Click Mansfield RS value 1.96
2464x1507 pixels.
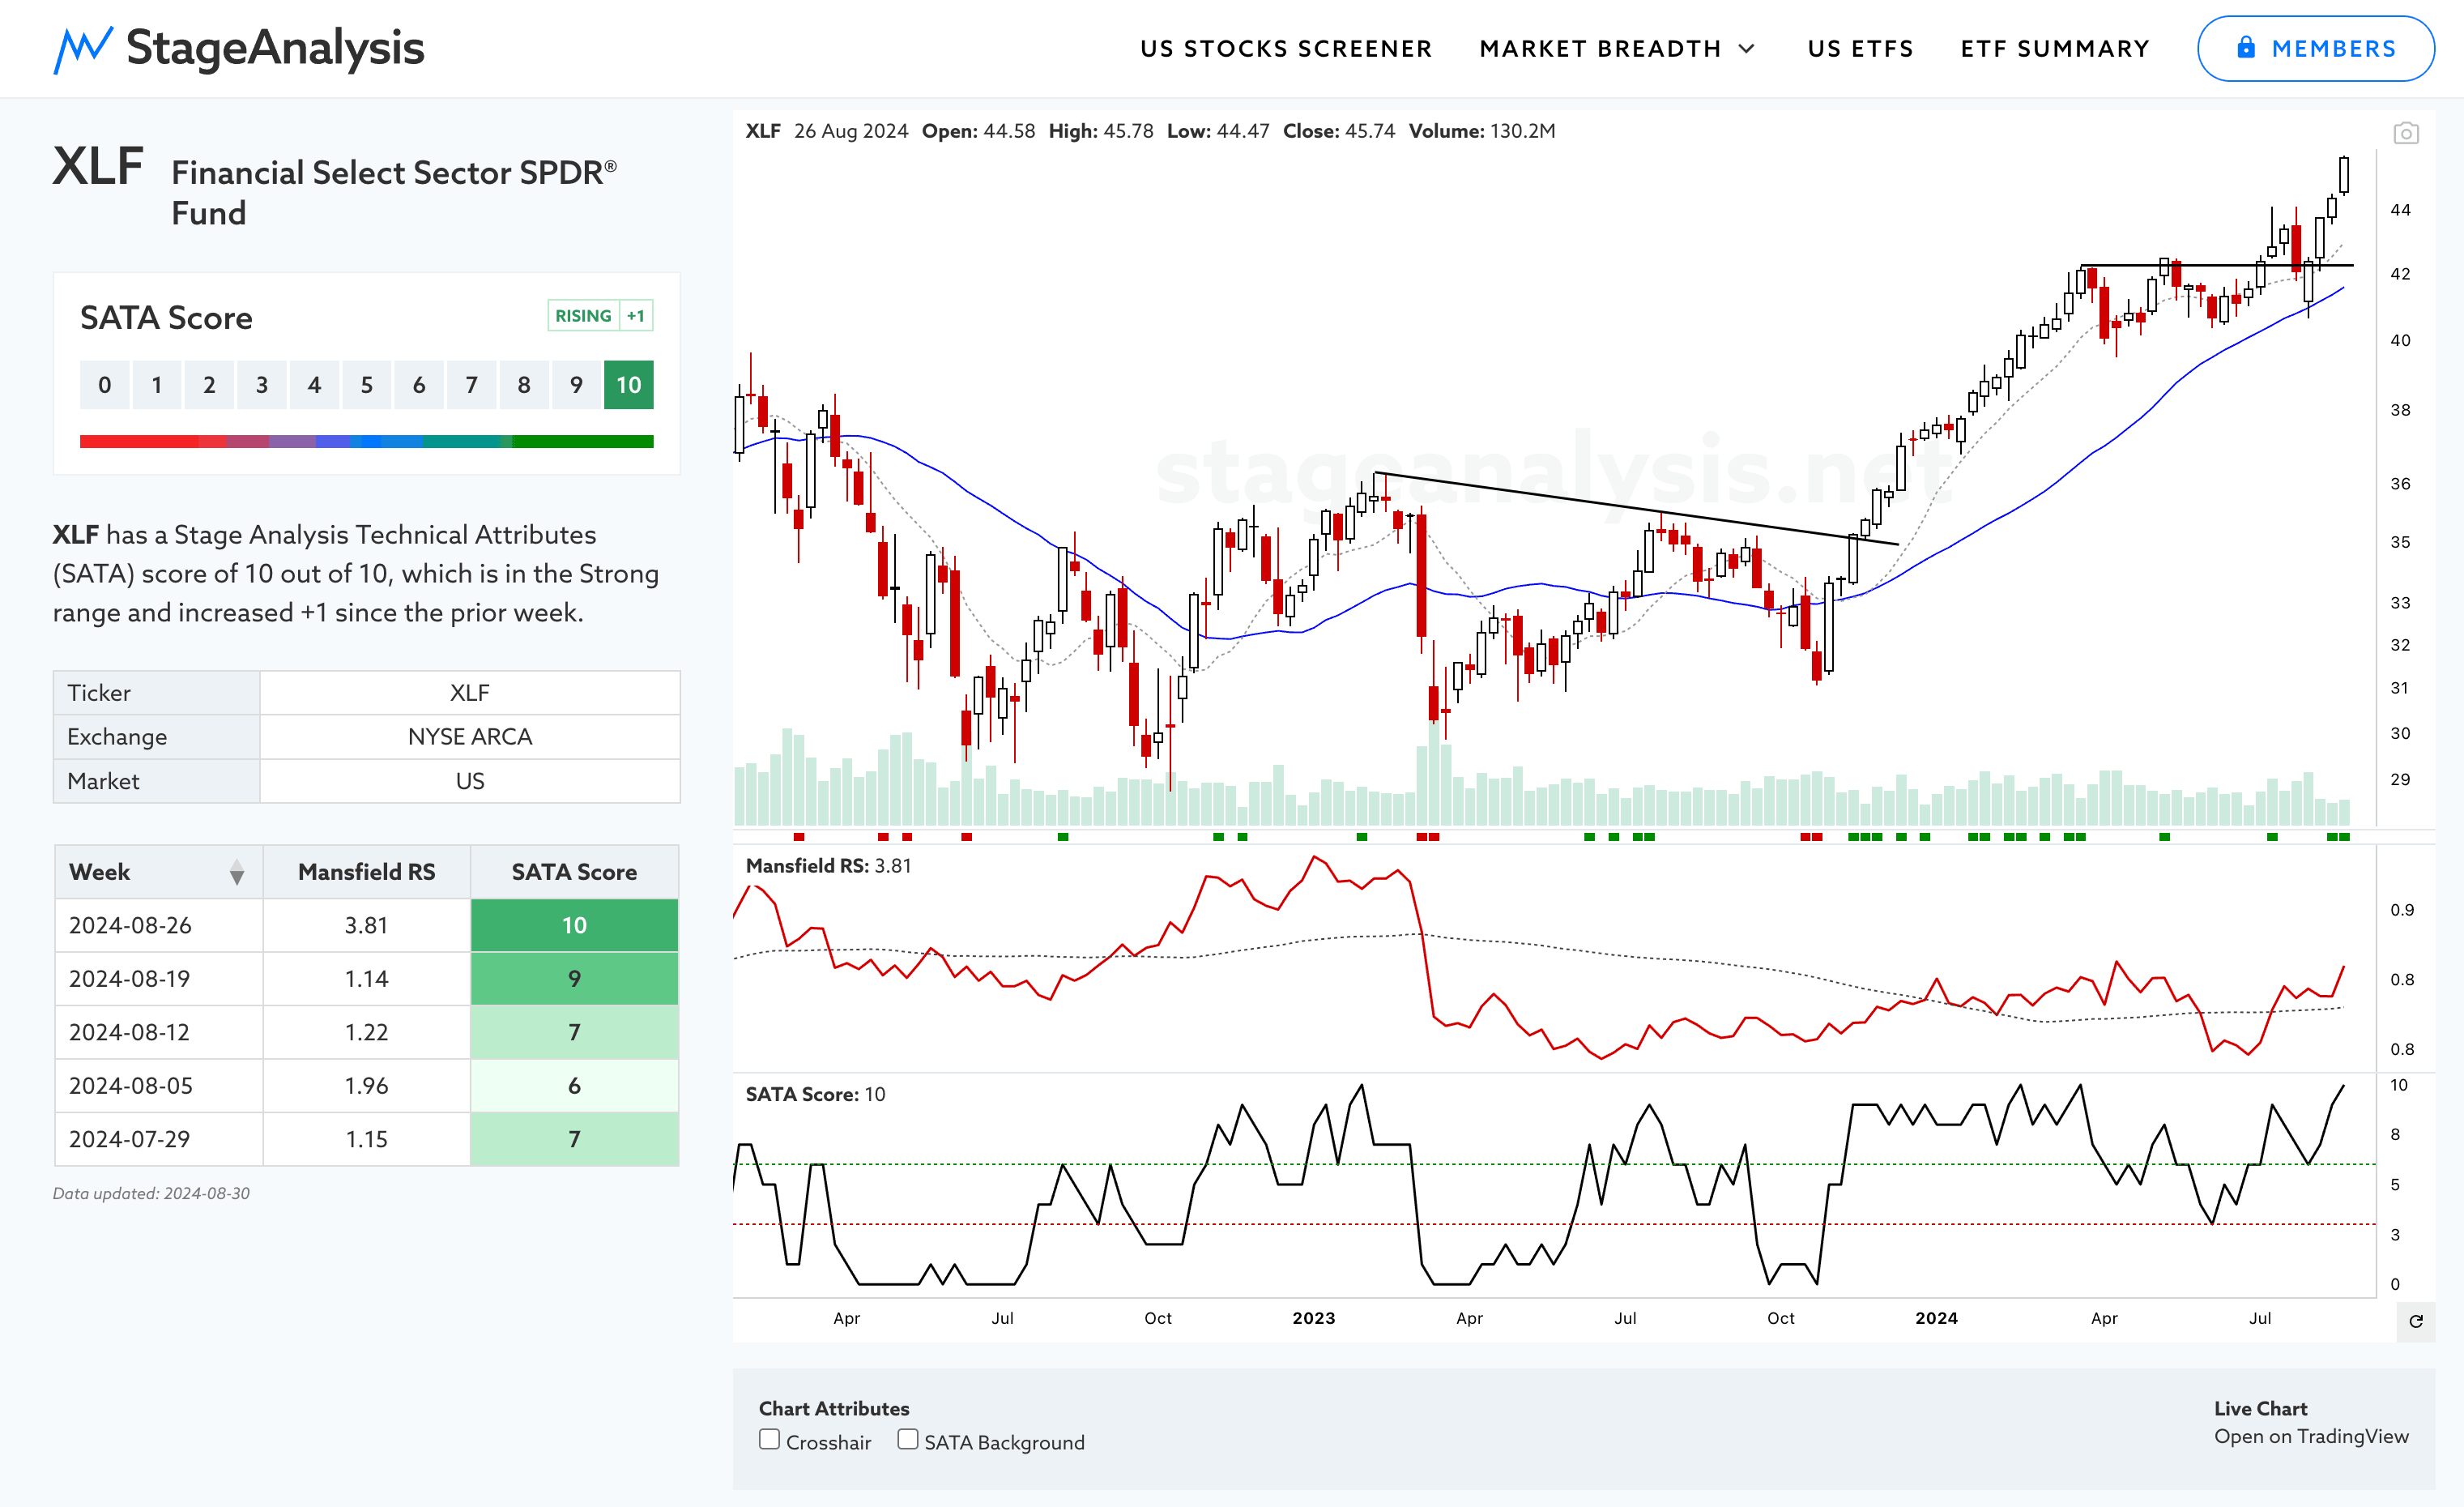pyautogui.click(x=366, y=1086)
